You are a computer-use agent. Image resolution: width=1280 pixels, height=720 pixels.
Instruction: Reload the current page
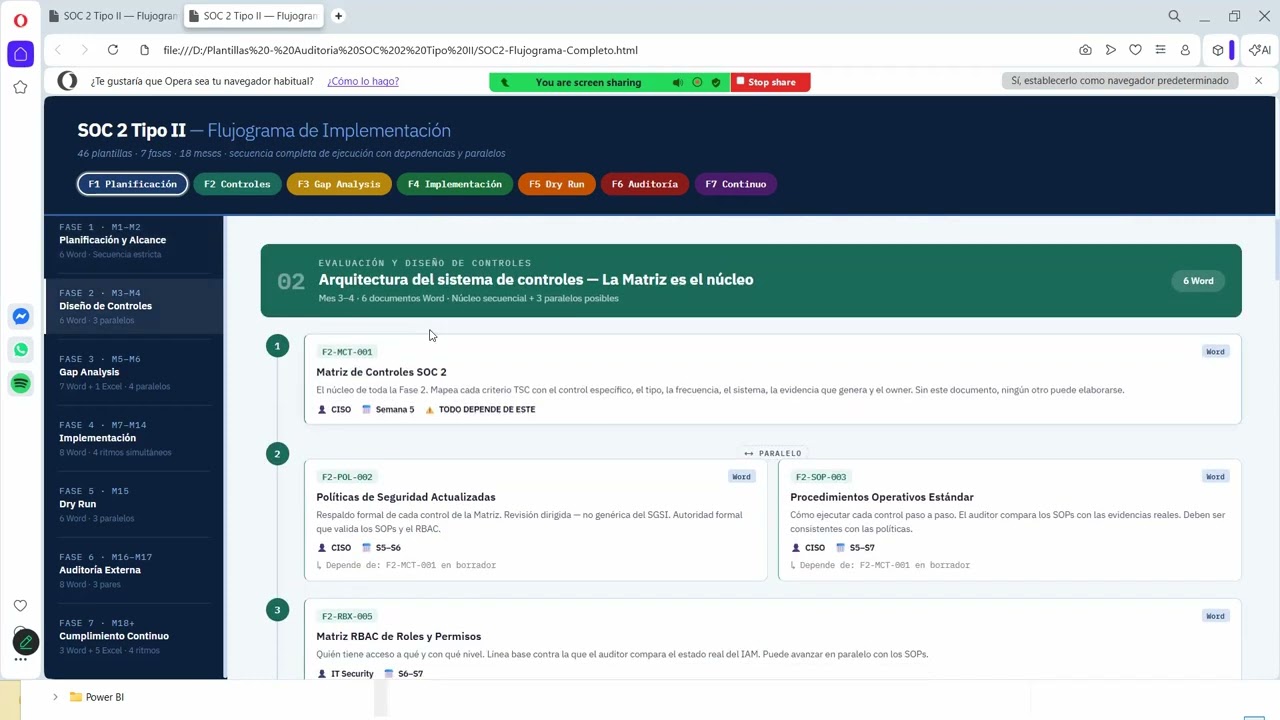113,50
